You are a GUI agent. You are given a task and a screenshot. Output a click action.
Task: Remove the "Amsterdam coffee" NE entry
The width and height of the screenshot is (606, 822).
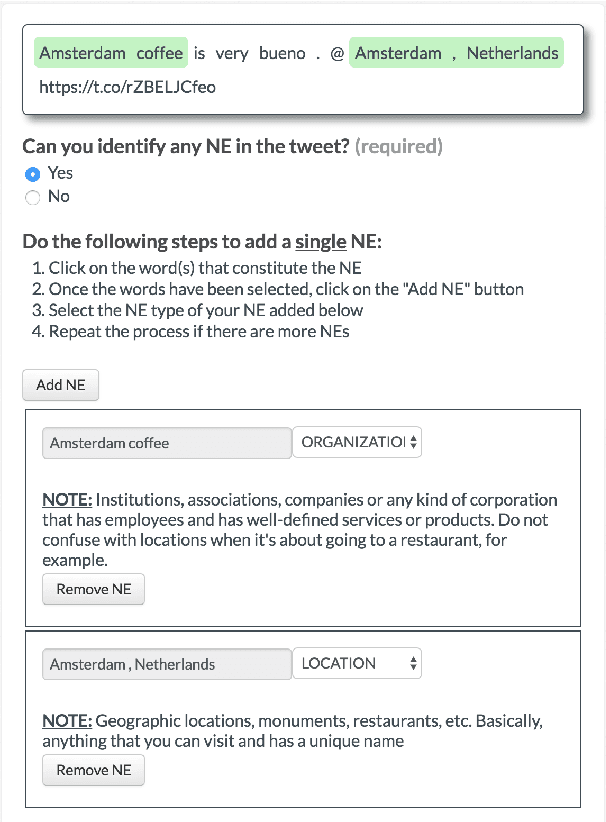[94, 589]
